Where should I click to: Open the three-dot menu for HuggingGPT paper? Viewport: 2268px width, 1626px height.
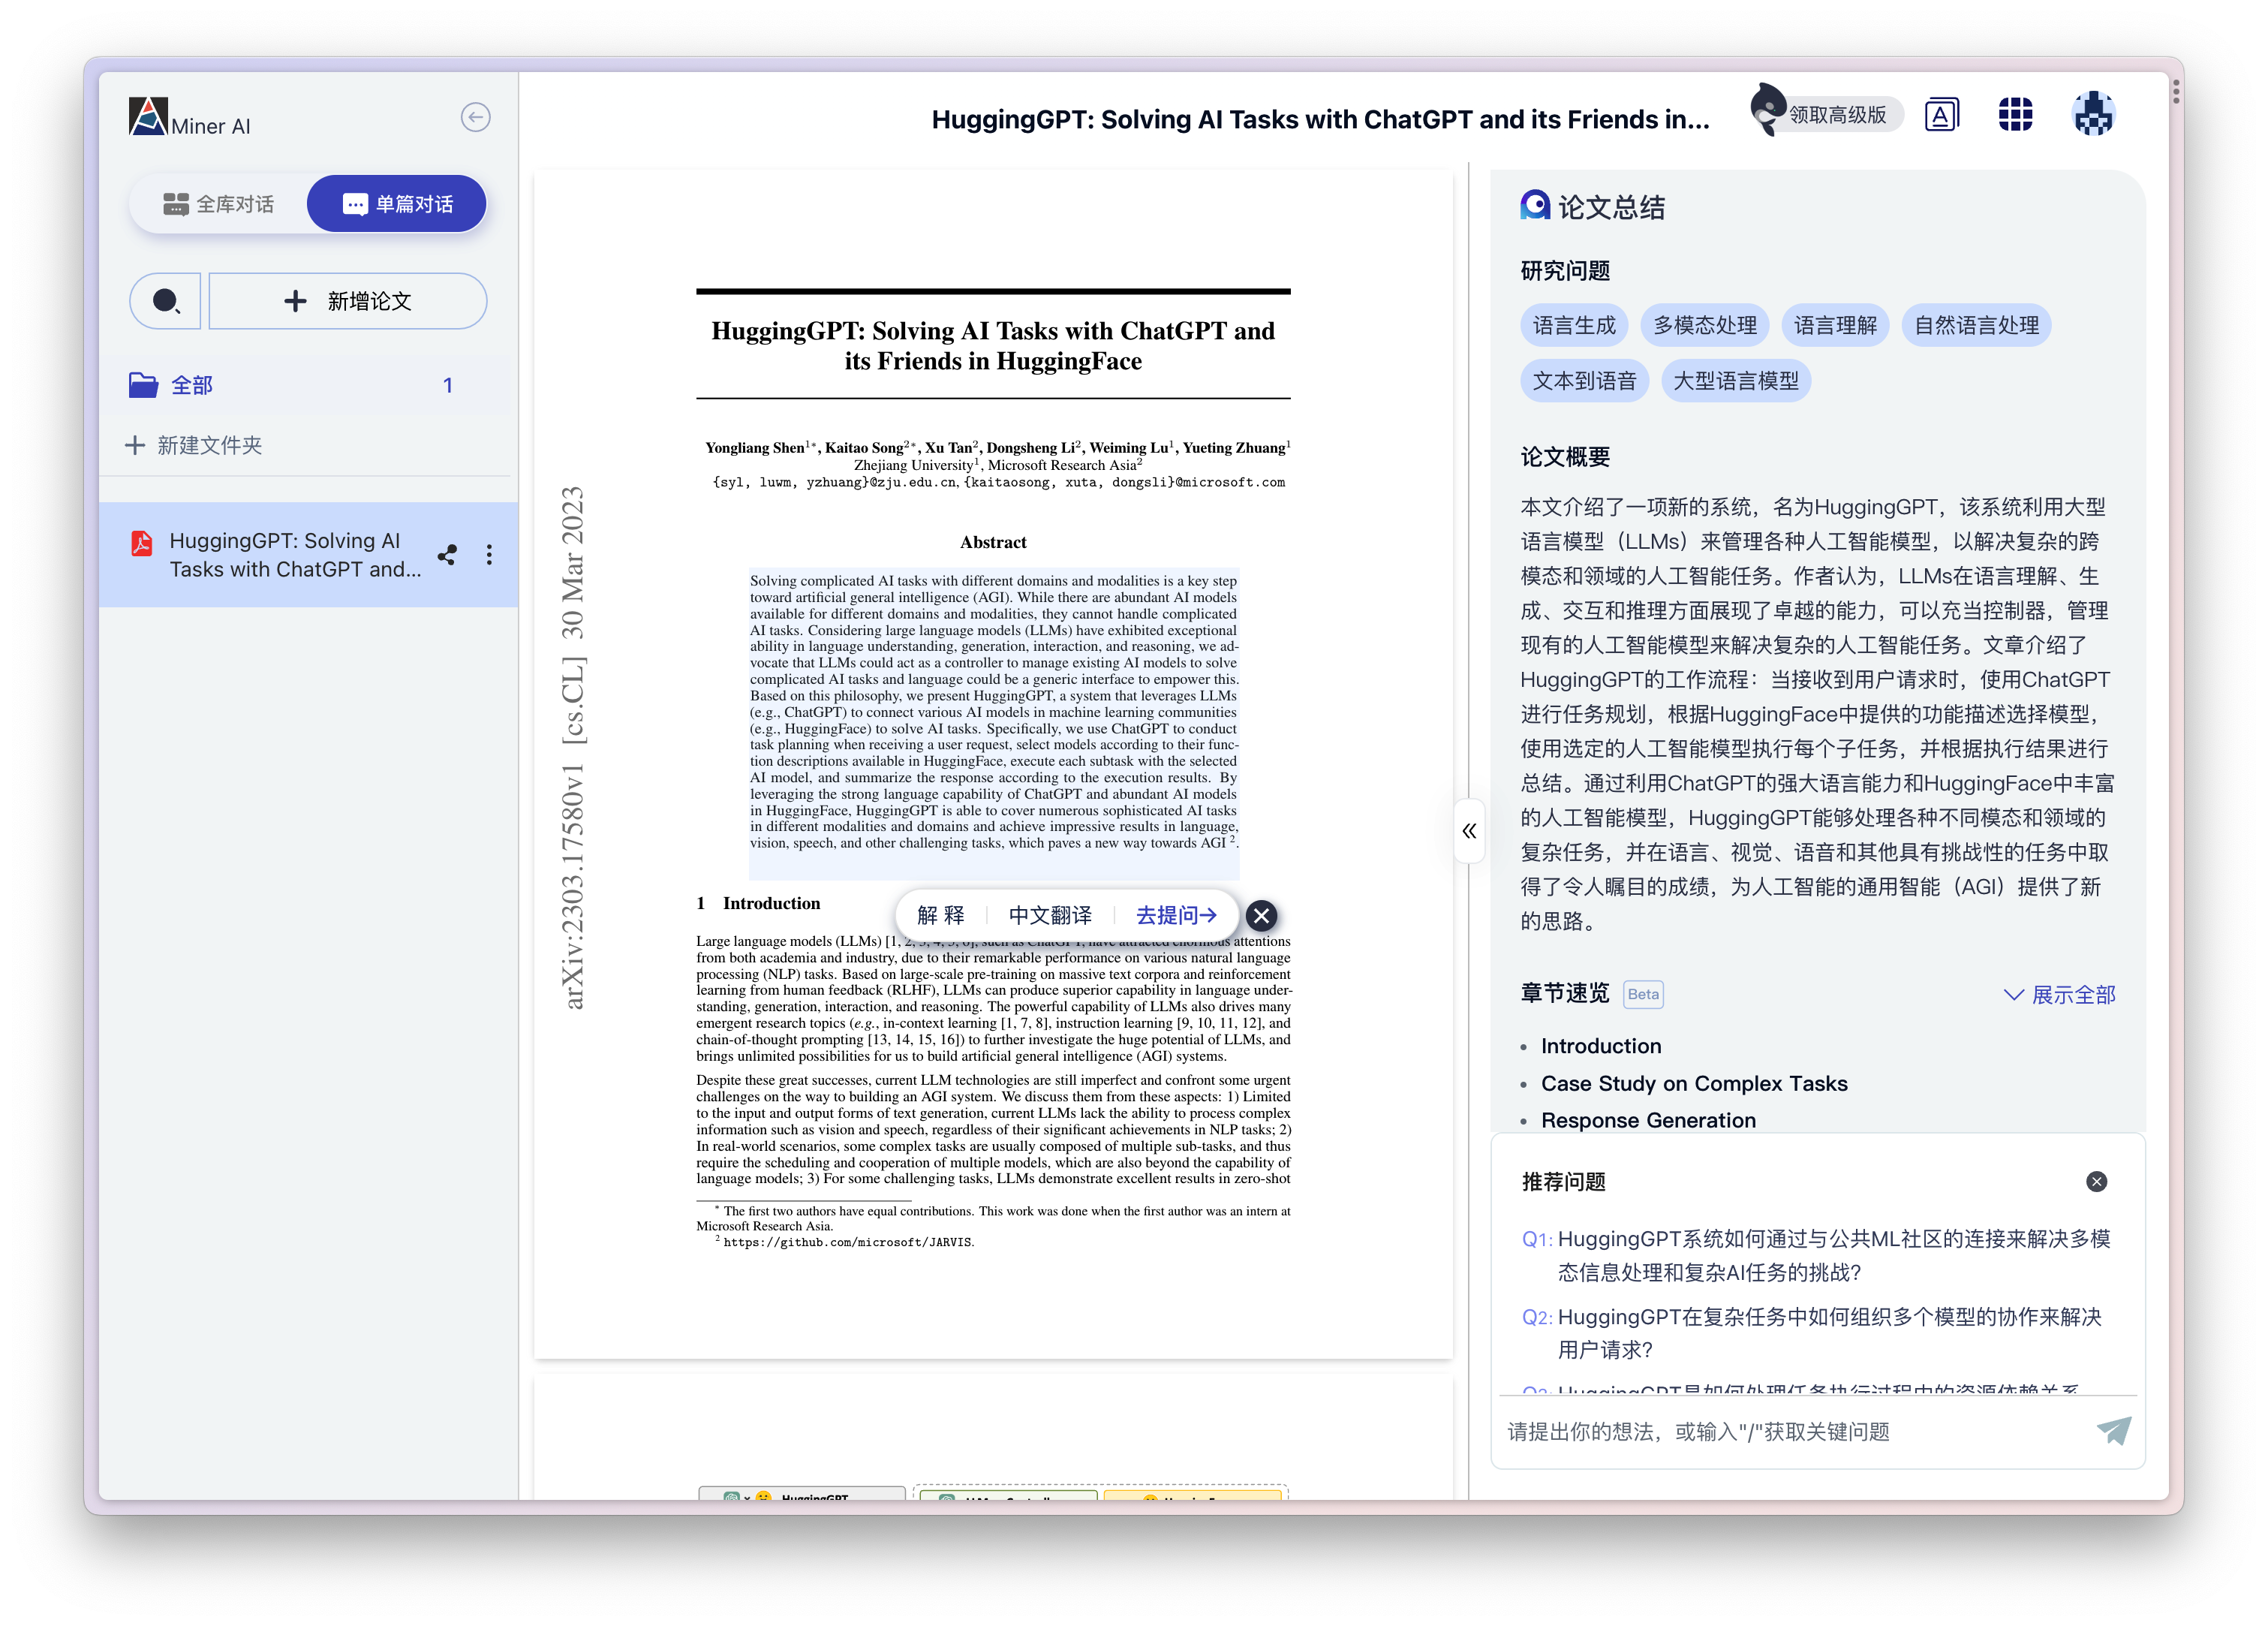click(x=489, y=555)
